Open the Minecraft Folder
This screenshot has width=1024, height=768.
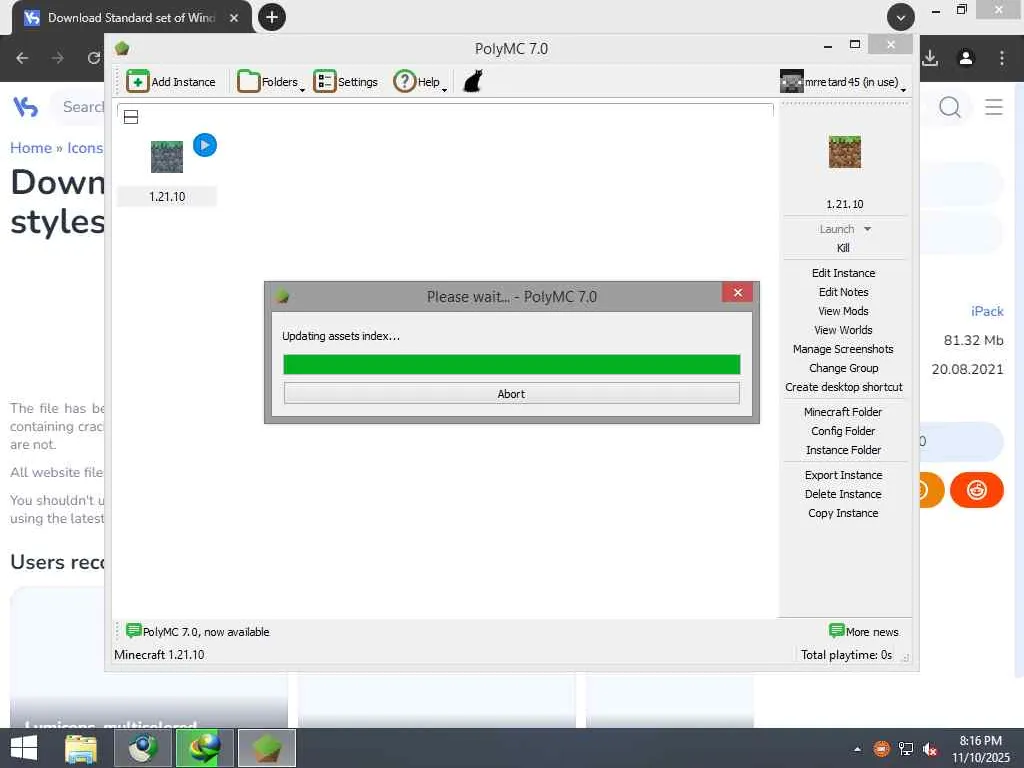tap(843, 412)
